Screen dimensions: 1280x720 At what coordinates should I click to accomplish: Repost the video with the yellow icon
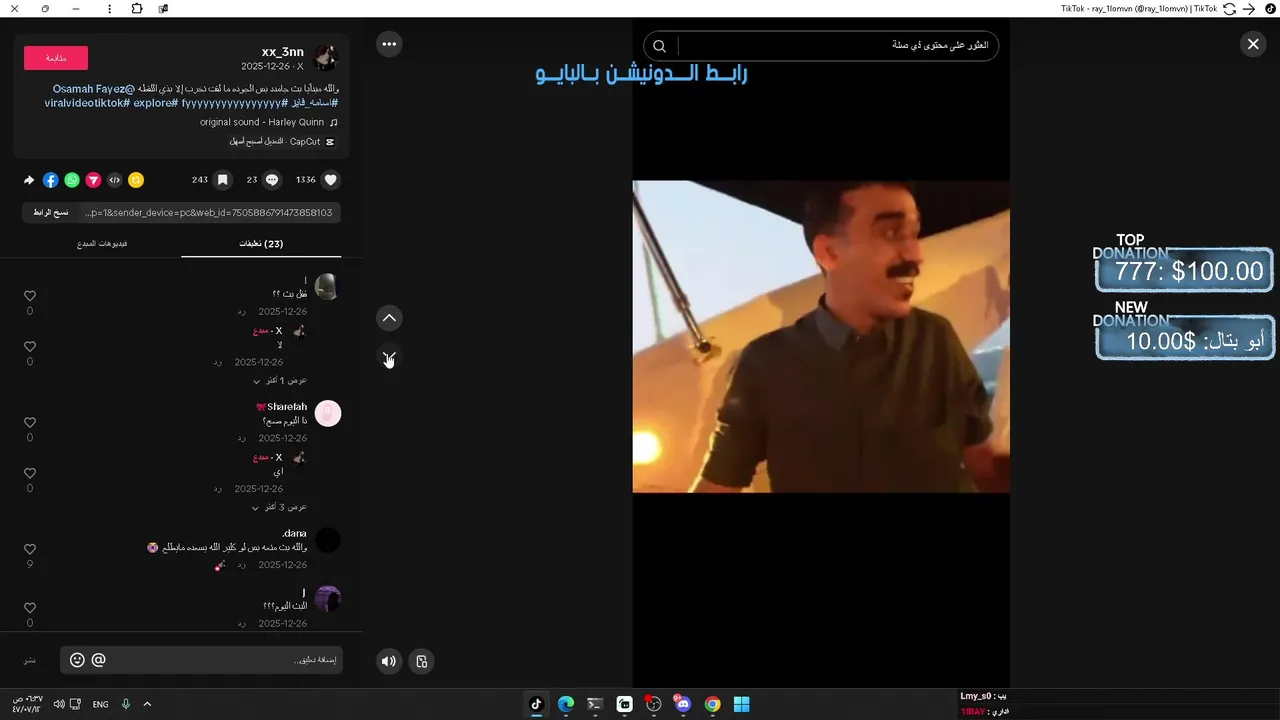point(136,180)
